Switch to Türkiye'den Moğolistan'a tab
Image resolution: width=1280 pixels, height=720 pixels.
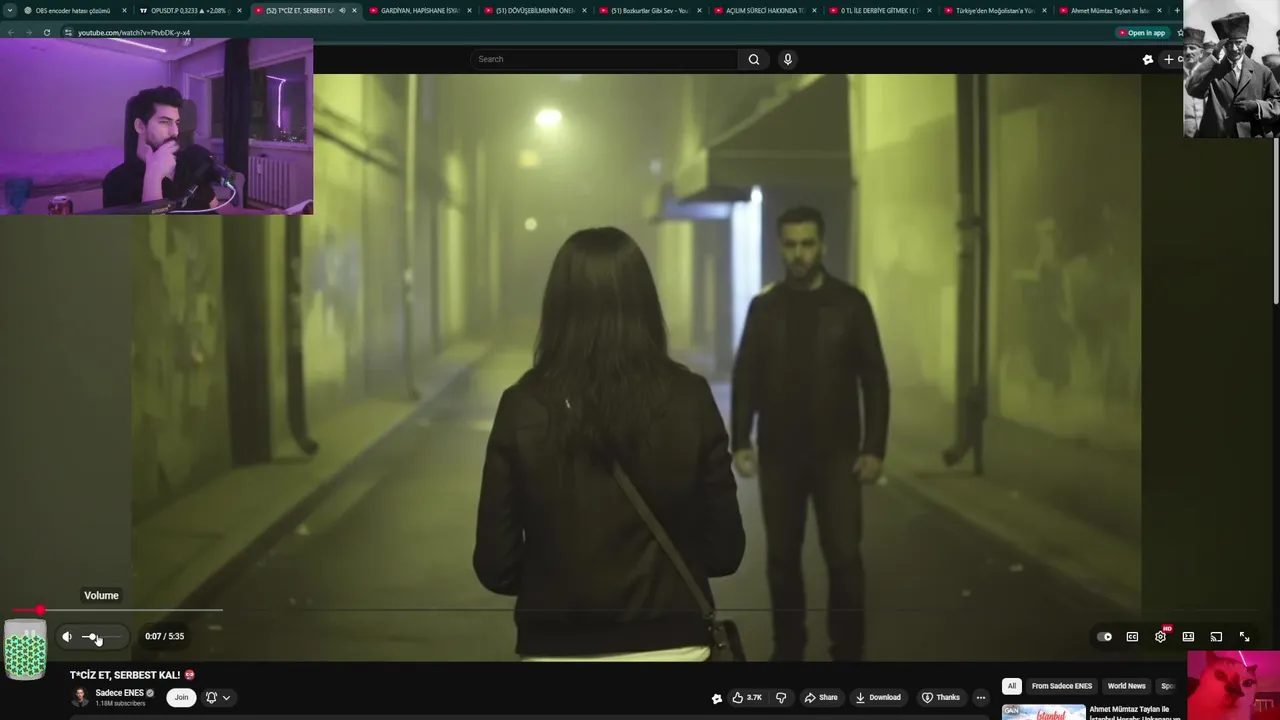click(994, 10)
